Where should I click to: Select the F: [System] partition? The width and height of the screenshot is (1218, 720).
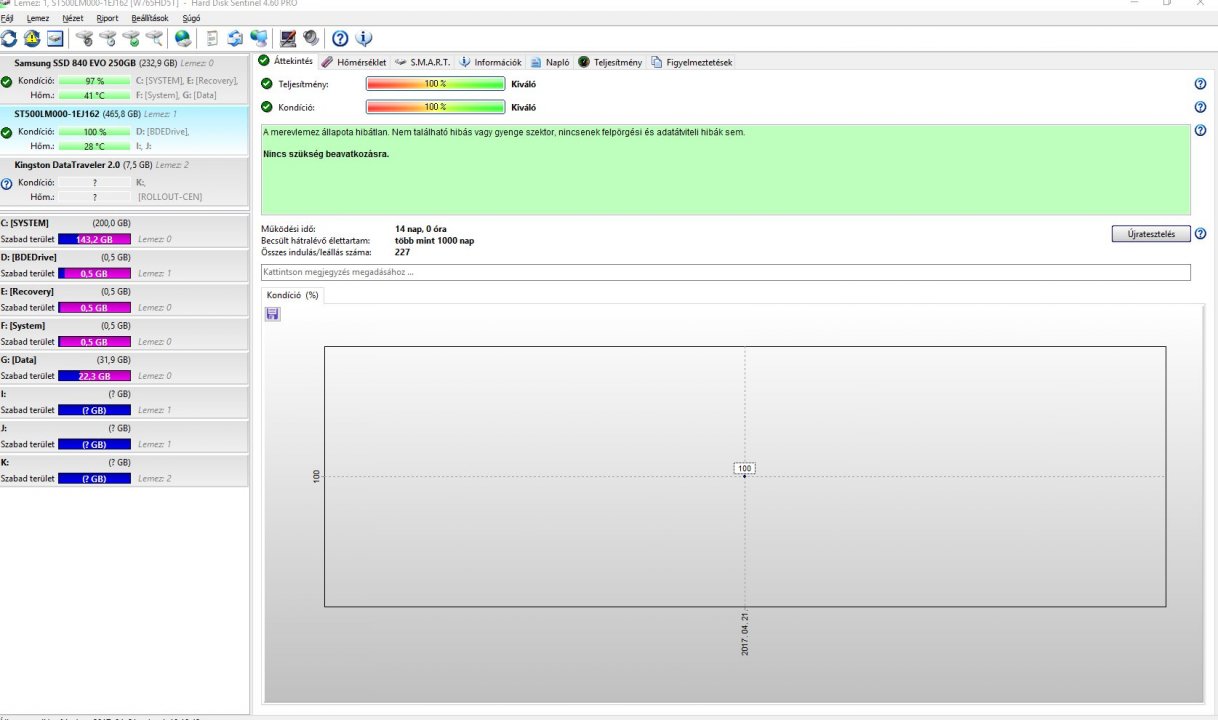pyautogui.click(x=124, y=333)
